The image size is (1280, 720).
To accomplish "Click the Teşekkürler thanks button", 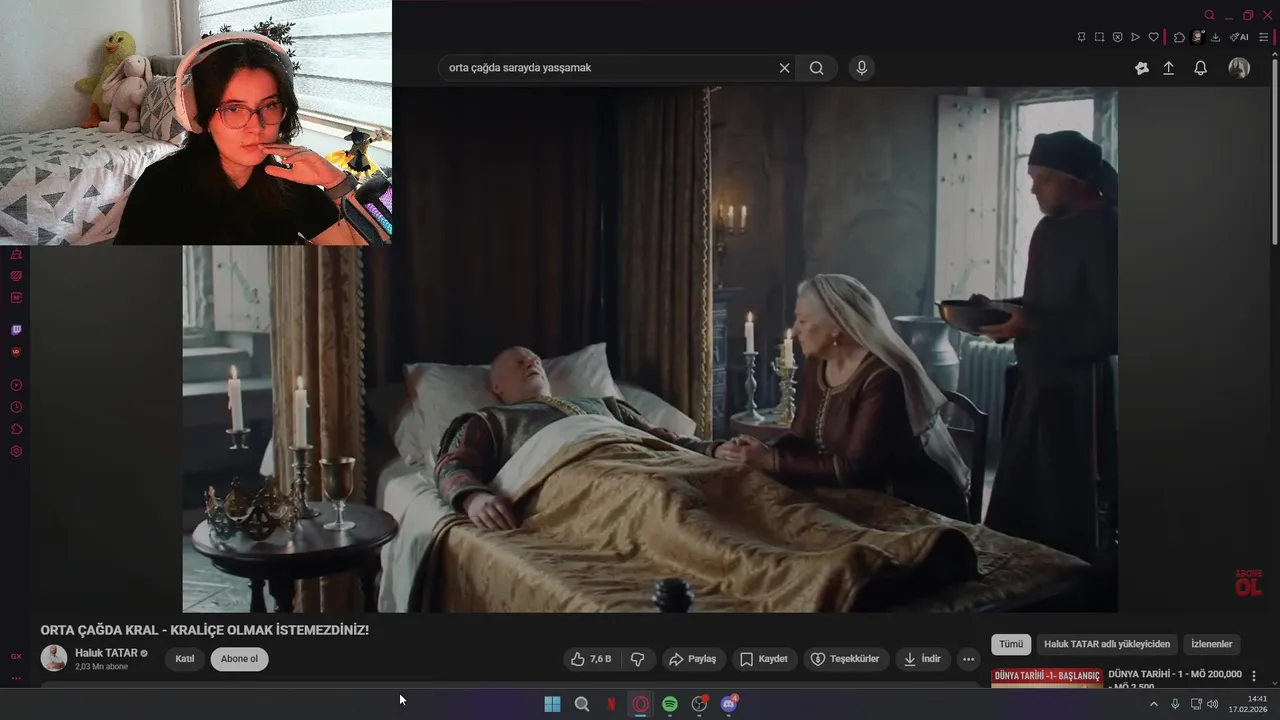I will pos(846,659).
